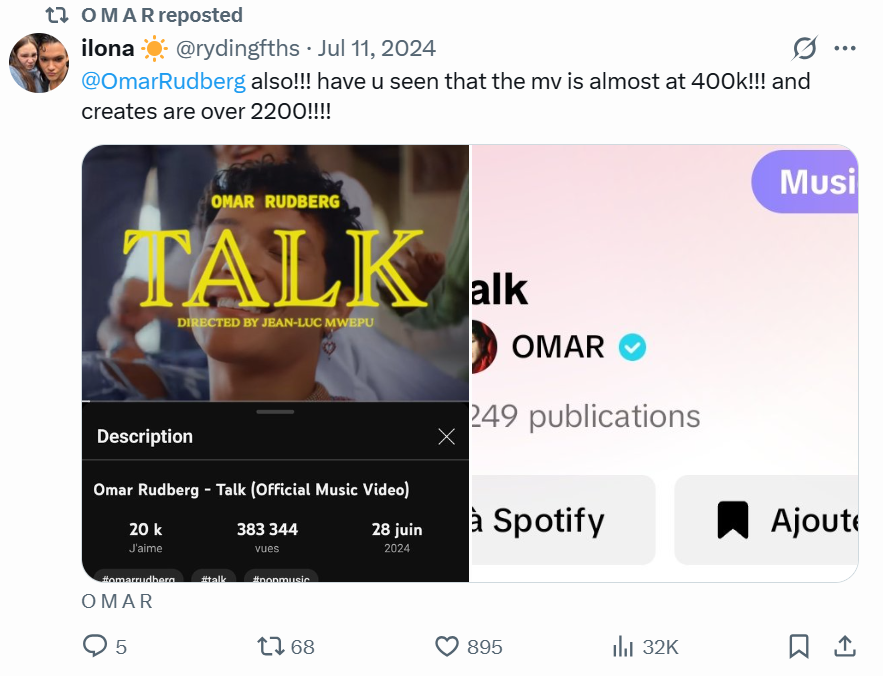Click the ilona display name

click(107, 48)
